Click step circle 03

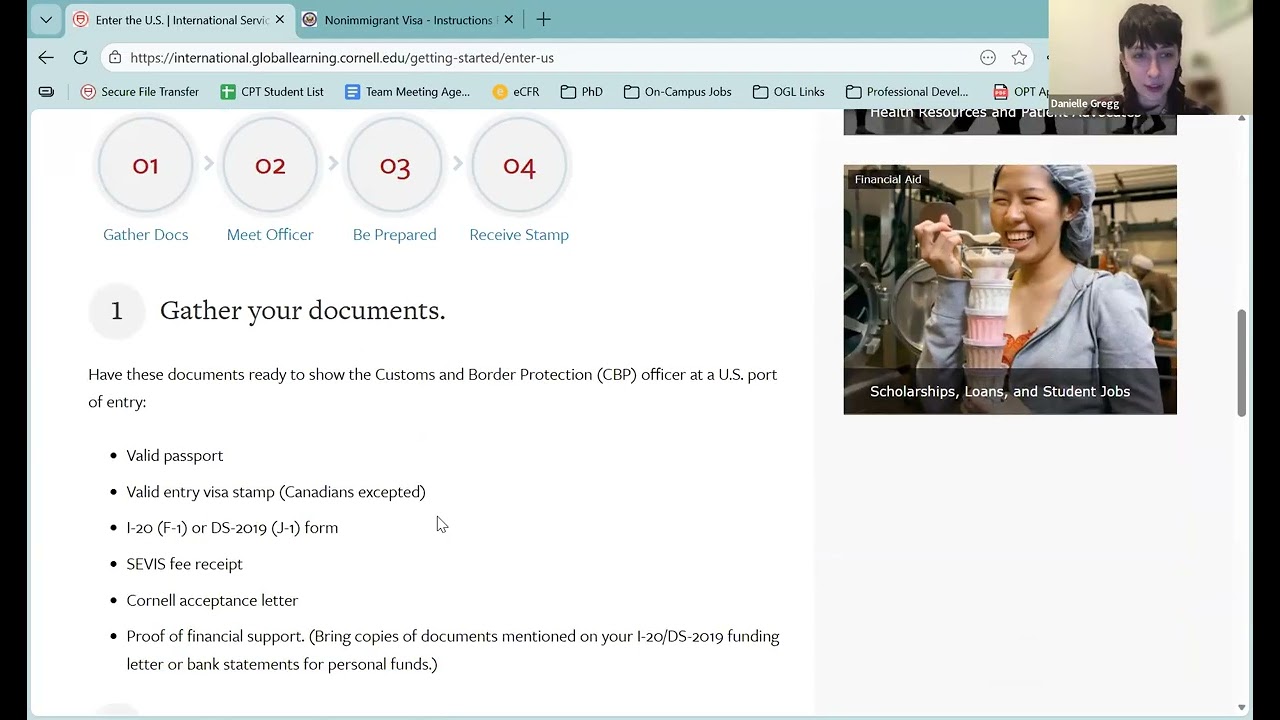(x=395, y=165)
